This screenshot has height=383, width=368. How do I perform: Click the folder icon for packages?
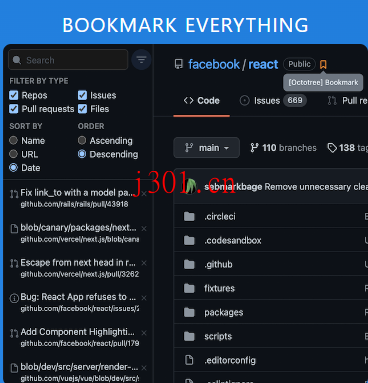click(x=189, y=312)
